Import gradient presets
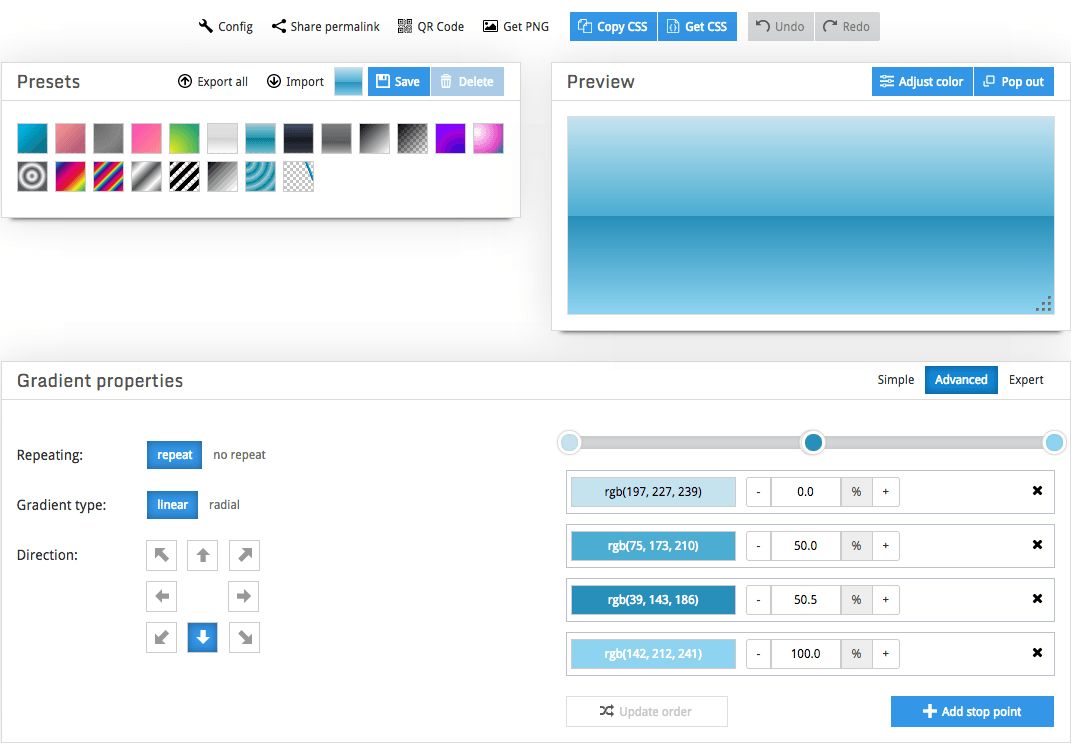The width and height of the screenshot is (1071, 743). [x=295, y=81]
